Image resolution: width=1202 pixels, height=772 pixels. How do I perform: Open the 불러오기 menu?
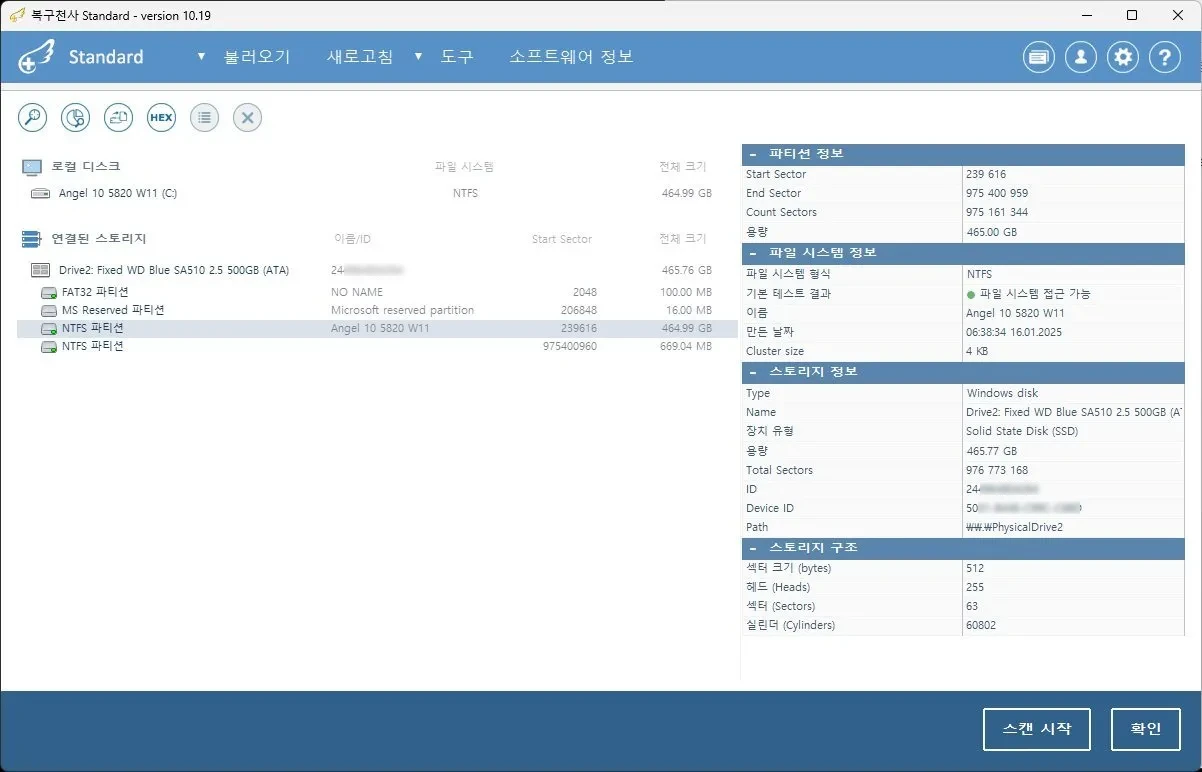click(257, 57)
